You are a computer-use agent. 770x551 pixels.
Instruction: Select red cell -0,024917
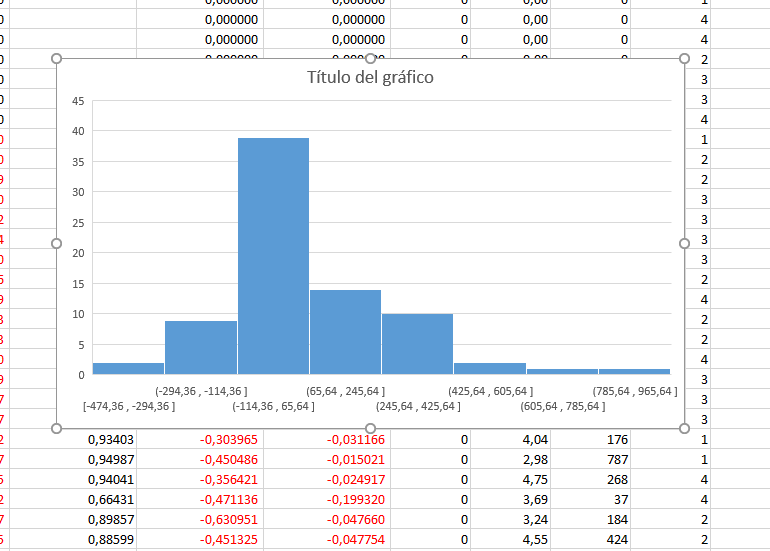click(x=327, y=479)
